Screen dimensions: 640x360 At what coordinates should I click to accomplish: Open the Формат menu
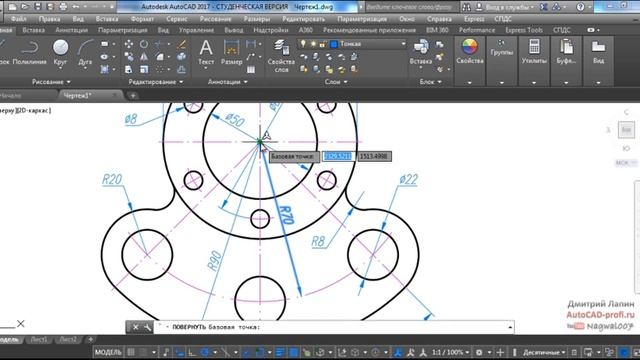point(142,19)
